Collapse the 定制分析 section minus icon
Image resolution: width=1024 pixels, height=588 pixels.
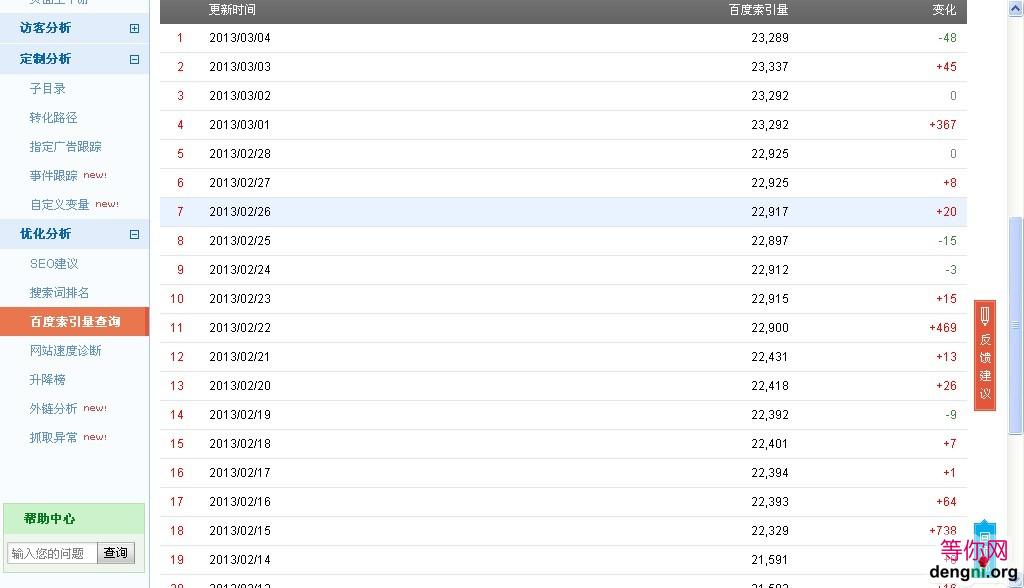[134, 60]
